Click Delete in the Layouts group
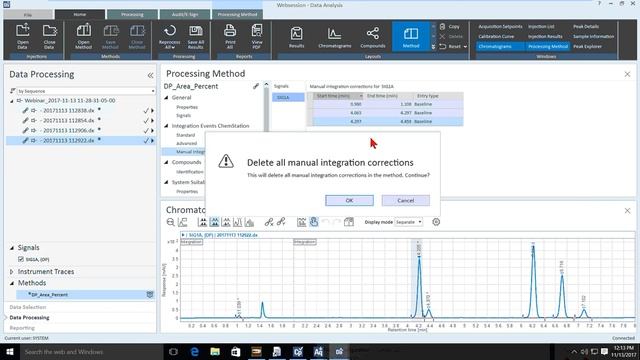 (x=451, y=36)
